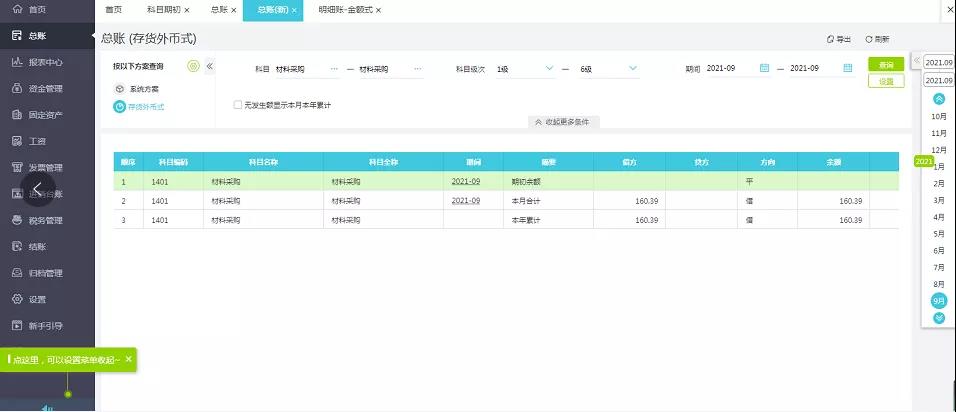The image size is (956, 412).
Task: Open start period calendar picker icon
Action: [764, 68]
